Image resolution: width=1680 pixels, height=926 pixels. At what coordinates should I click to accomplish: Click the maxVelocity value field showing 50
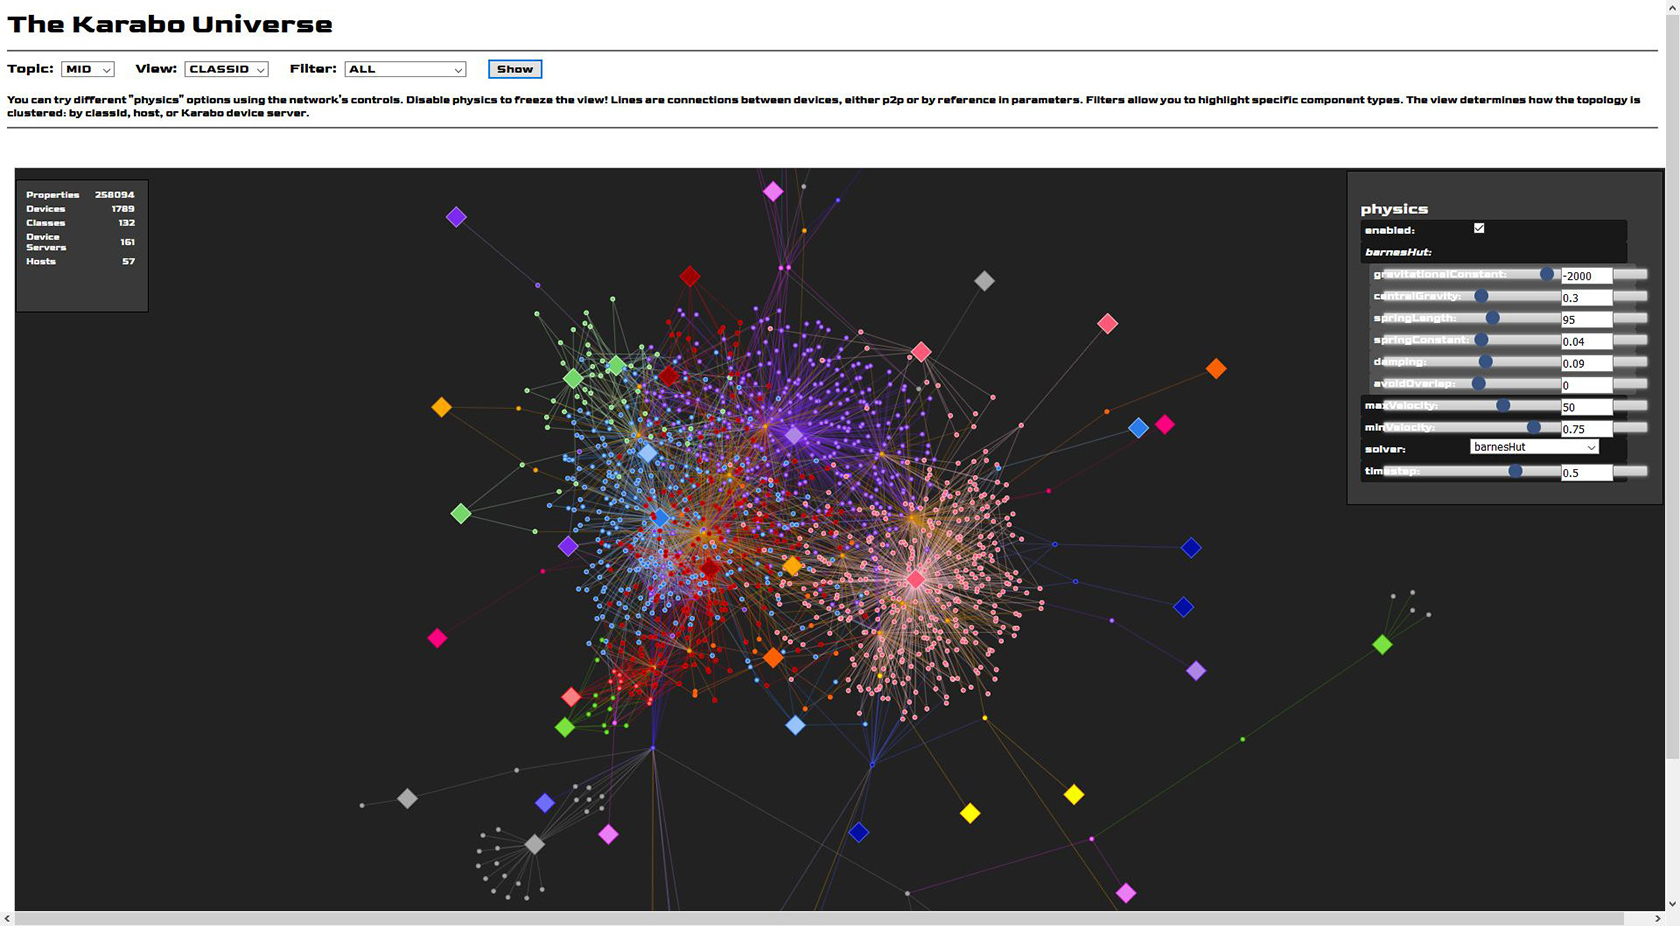point(1586,407)
